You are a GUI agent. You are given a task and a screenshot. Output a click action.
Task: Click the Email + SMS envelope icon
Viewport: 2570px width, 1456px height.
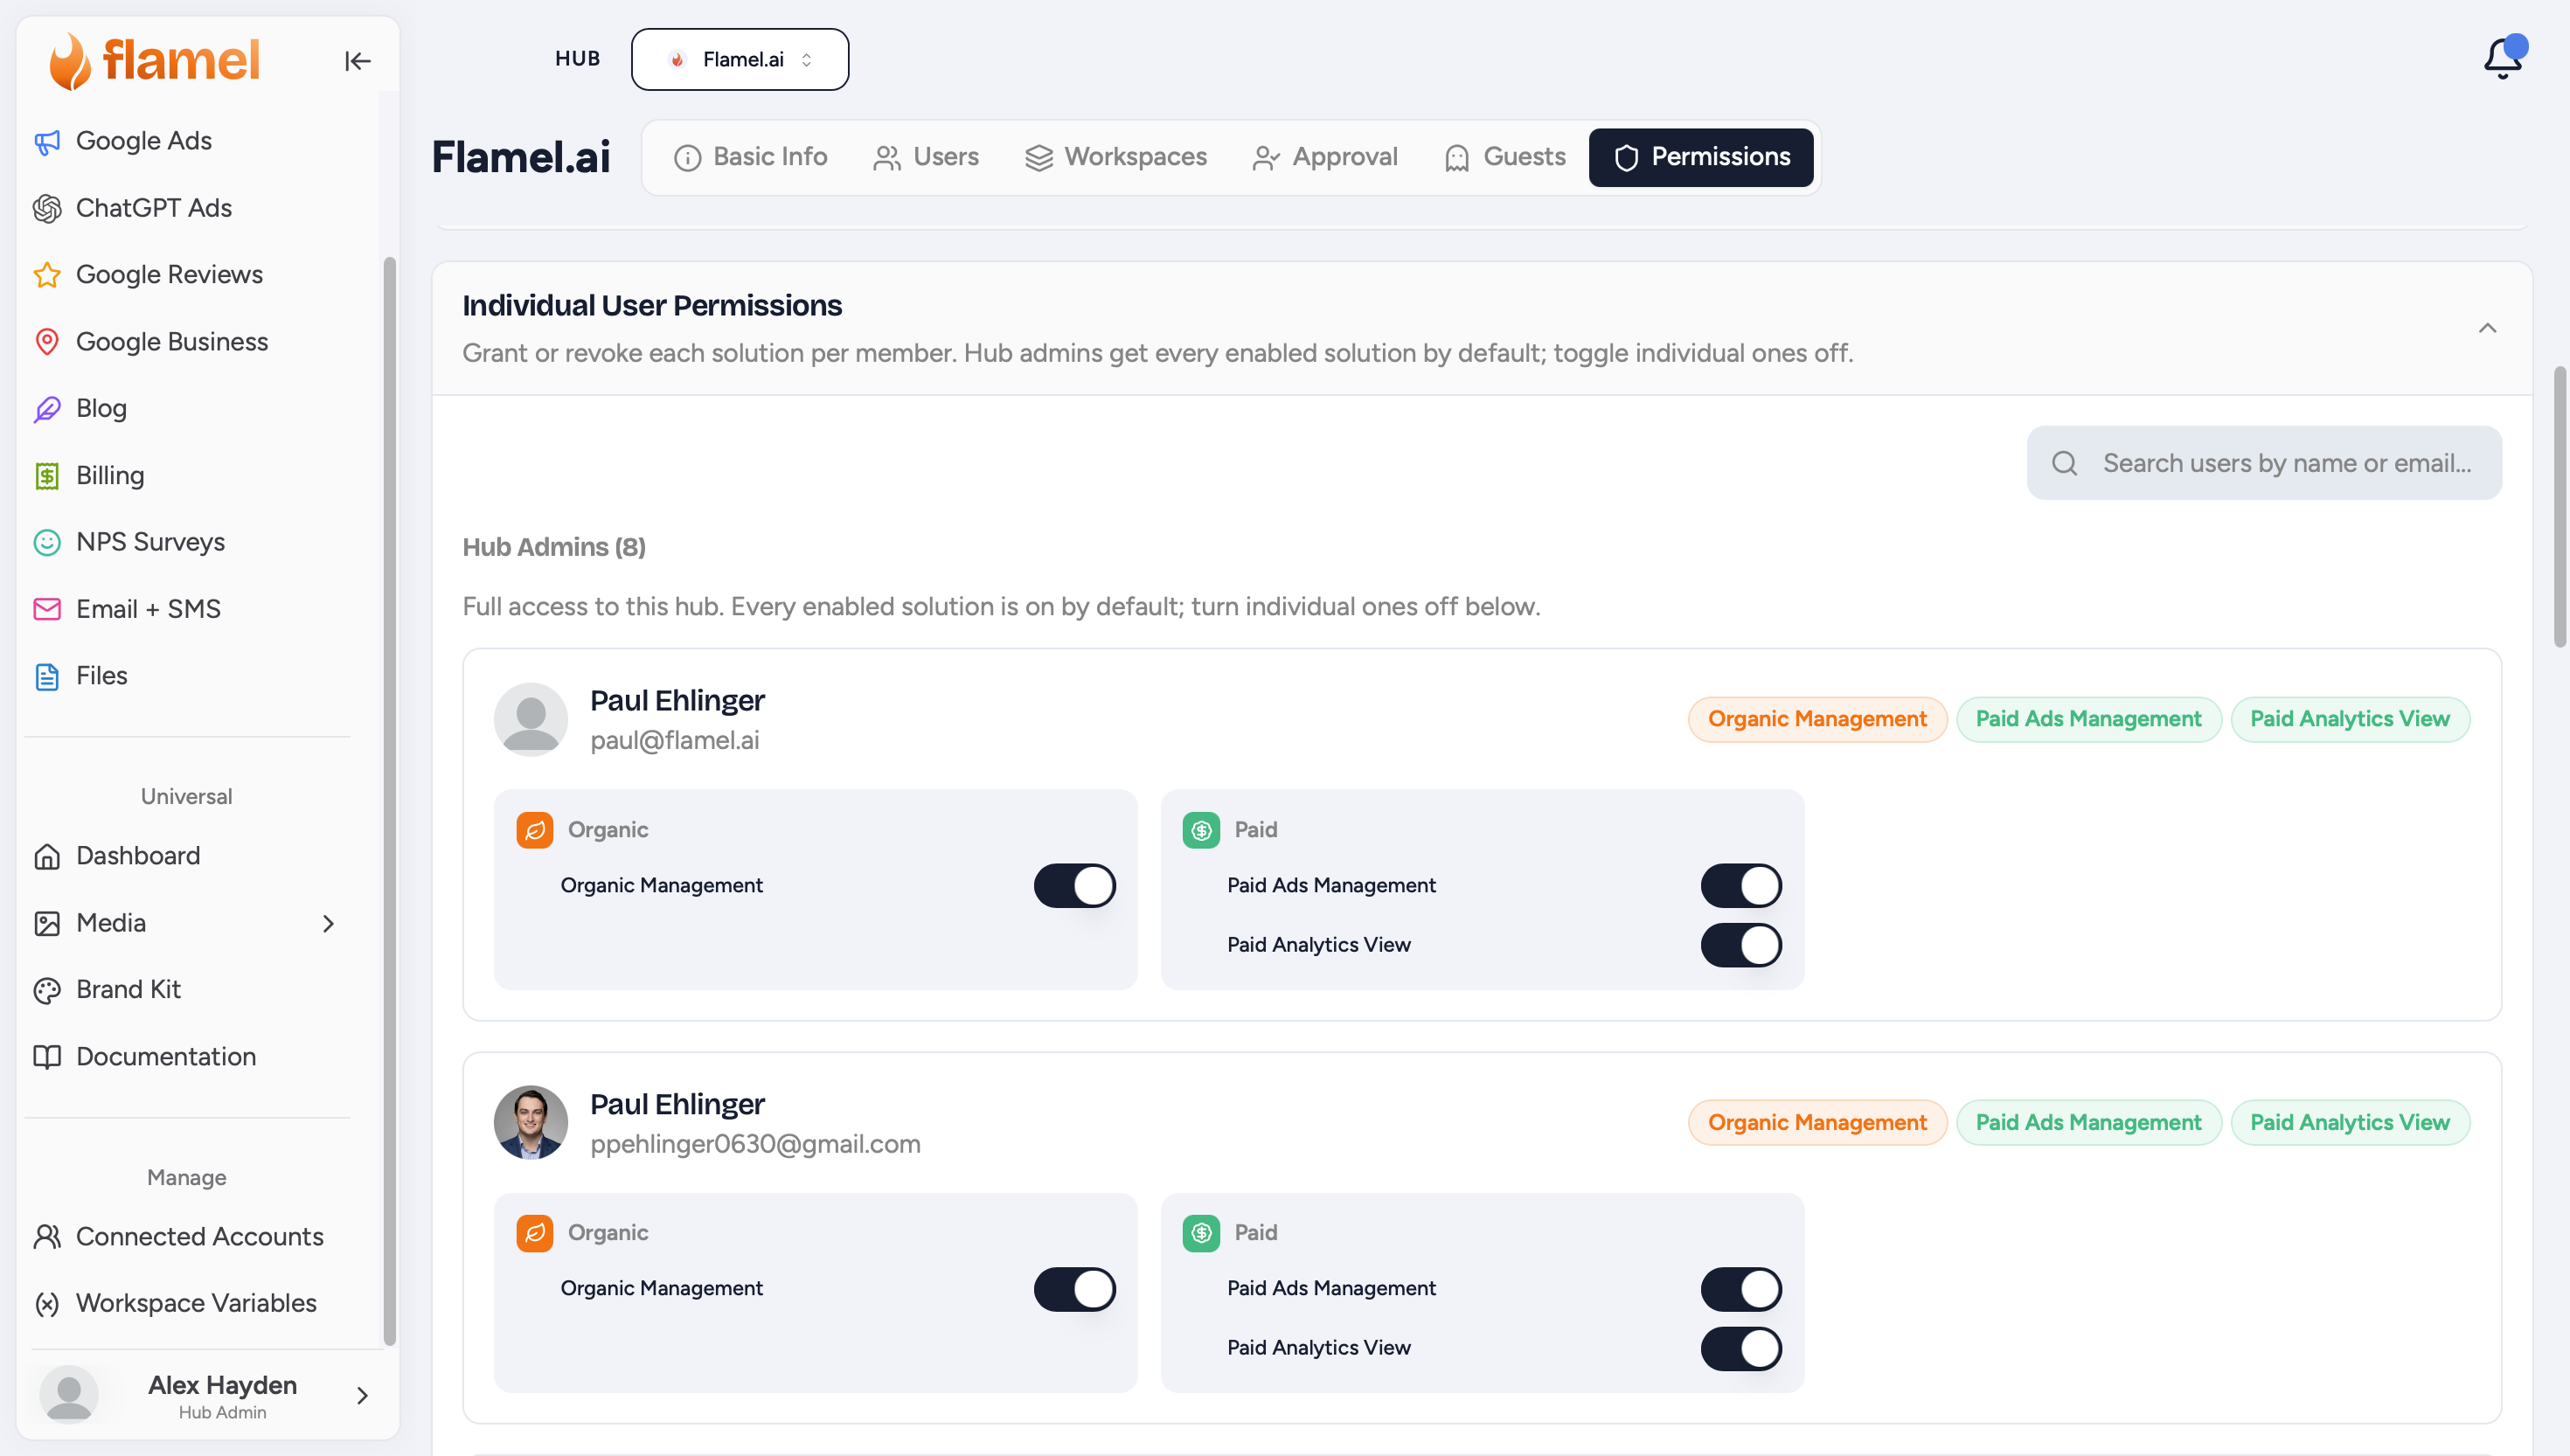pyautogui.click(x=47, y=609)
